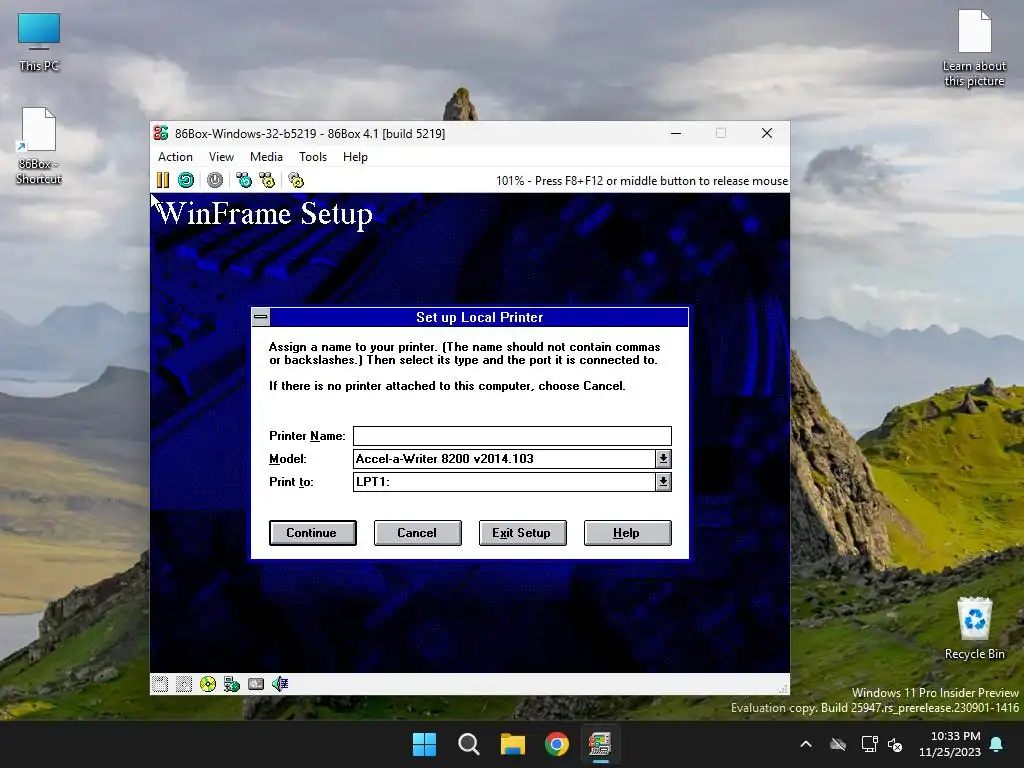
Task: Expand the Print to dropdown arrow
Action: 663,482
